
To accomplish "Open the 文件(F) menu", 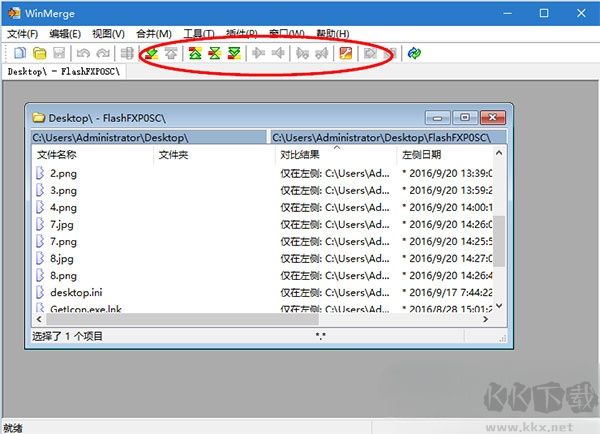I will click(23, 34).
